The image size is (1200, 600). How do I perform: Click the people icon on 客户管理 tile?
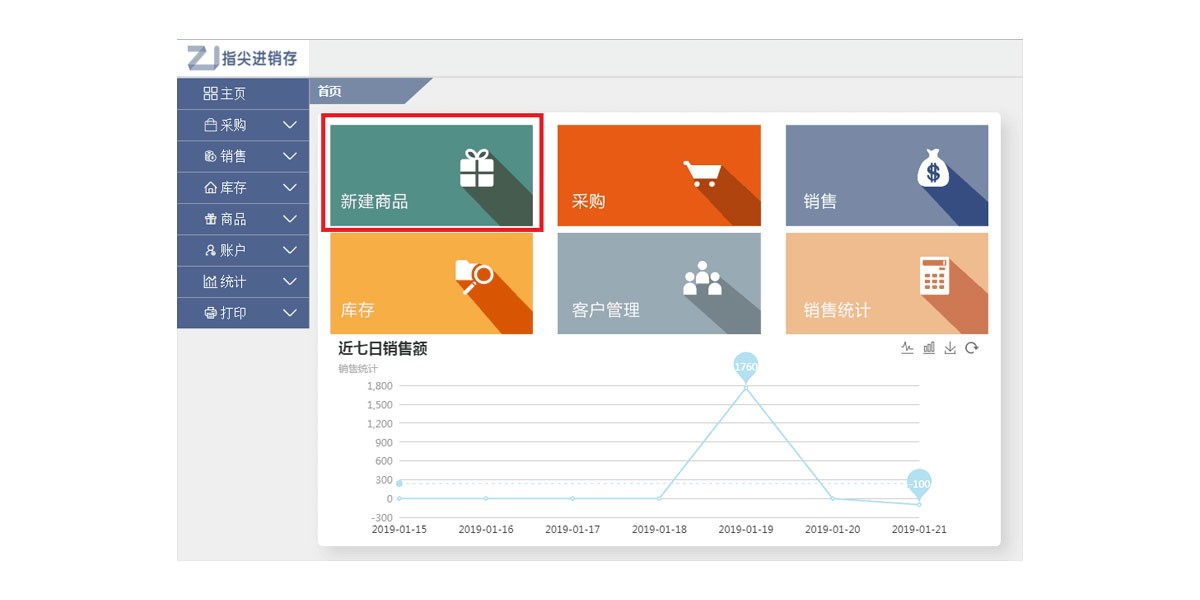tap(702, 278)
